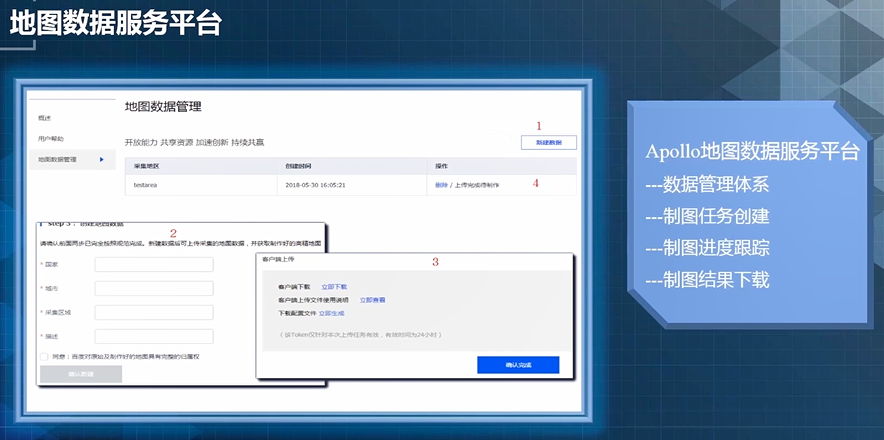Click the arrow beside 地图数据管理
The image size is (884, 440).
click(102, 160)
